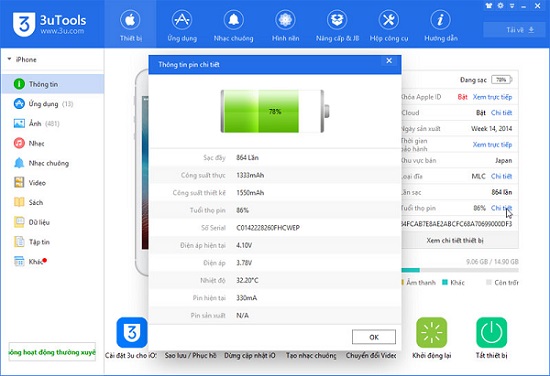Switch to the Thiết bị tab
The image size is (550, 376).
130,25
